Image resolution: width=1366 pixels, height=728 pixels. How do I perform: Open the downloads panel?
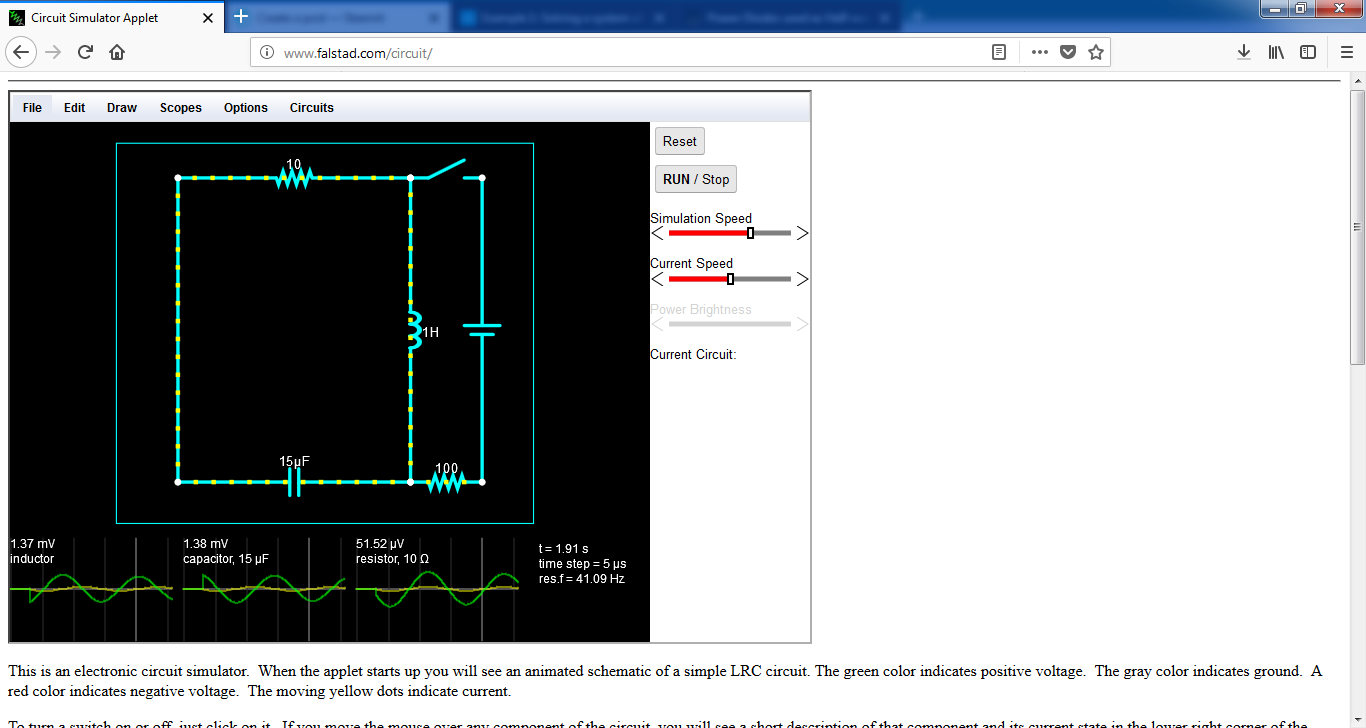click(1244, 52)
